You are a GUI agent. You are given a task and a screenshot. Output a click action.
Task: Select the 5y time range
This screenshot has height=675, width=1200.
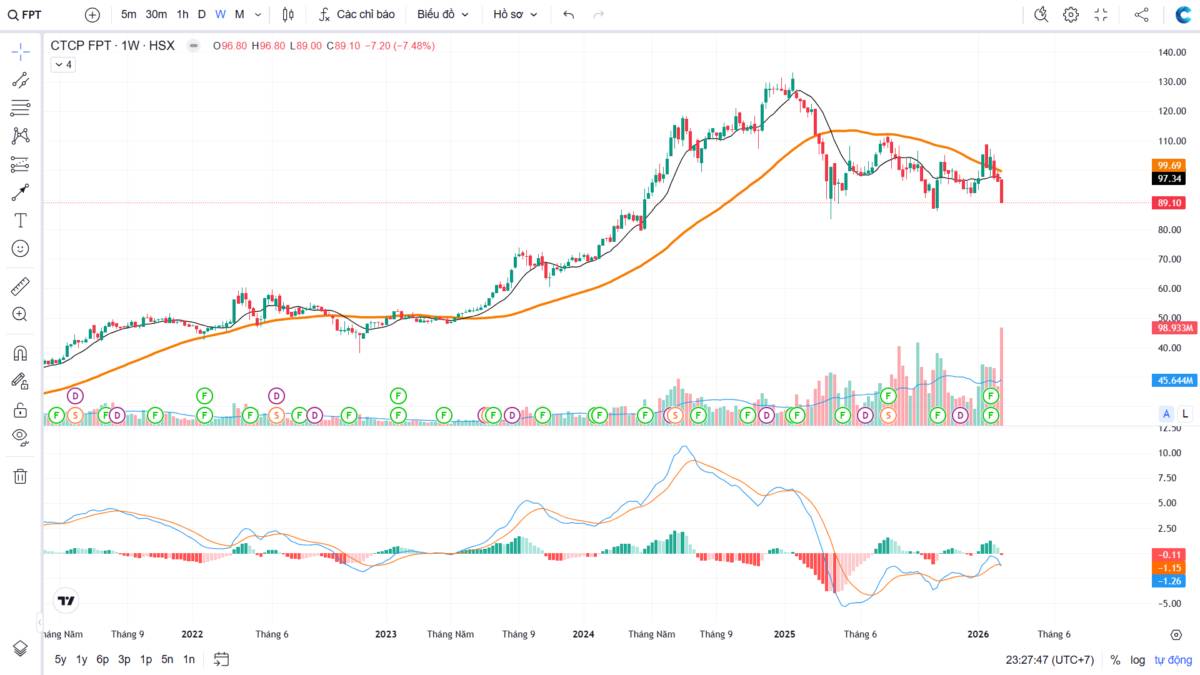point(61,659)
